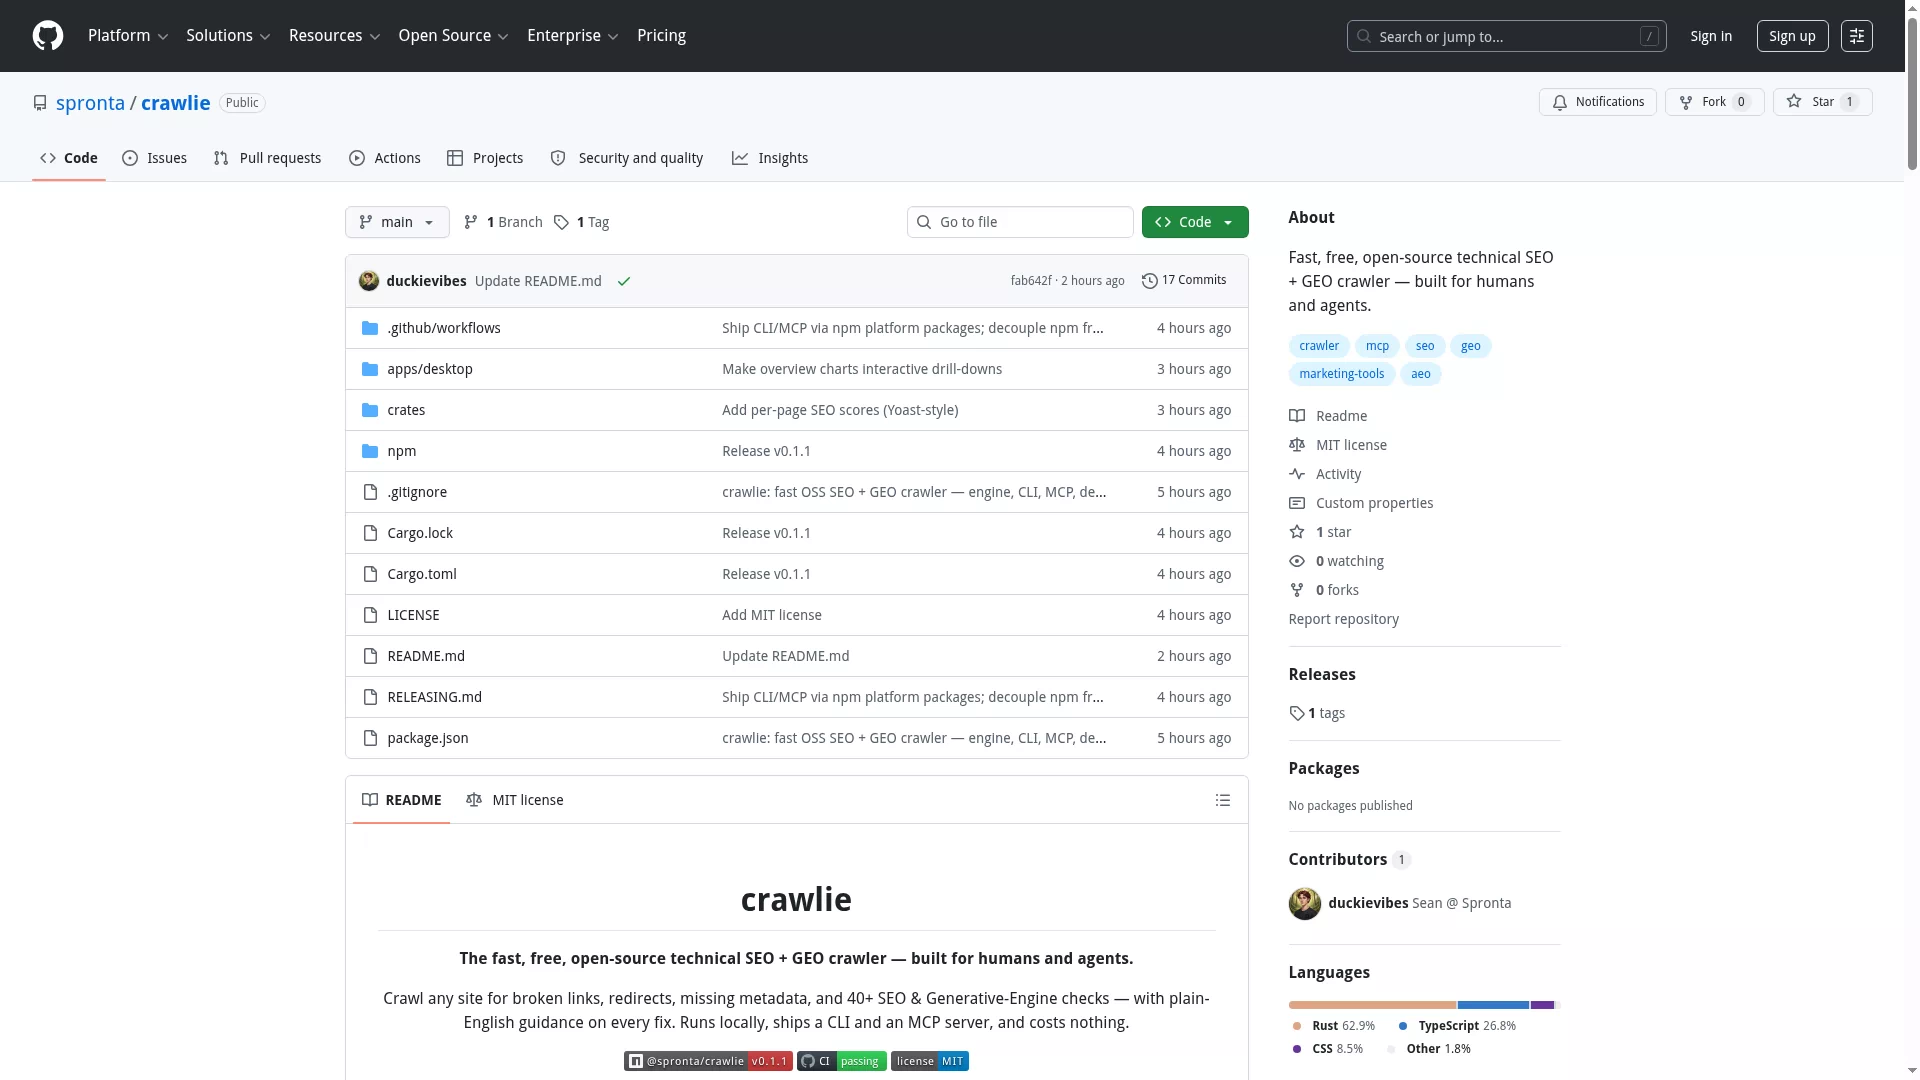Click the tag icon beside 1 Tag
The image size is (1920, 1080).
(x=562, y=222)
